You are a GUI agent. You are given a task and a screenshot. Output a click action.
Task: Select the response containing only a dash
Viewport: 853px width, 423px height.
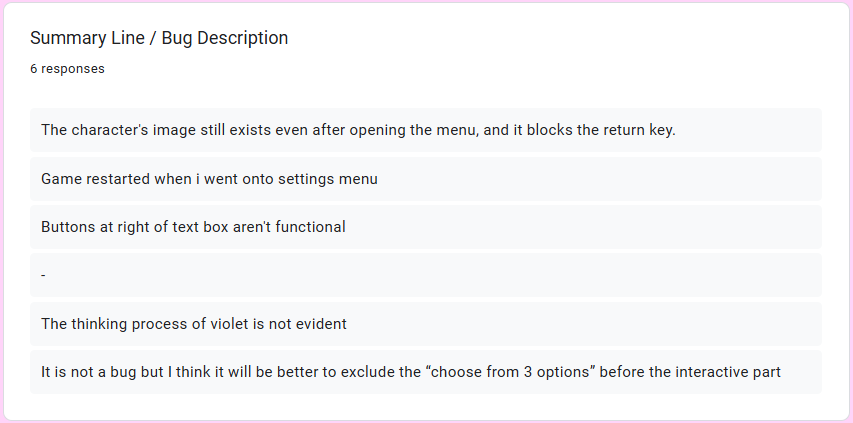pyautogui.click(x=426, y=275)
